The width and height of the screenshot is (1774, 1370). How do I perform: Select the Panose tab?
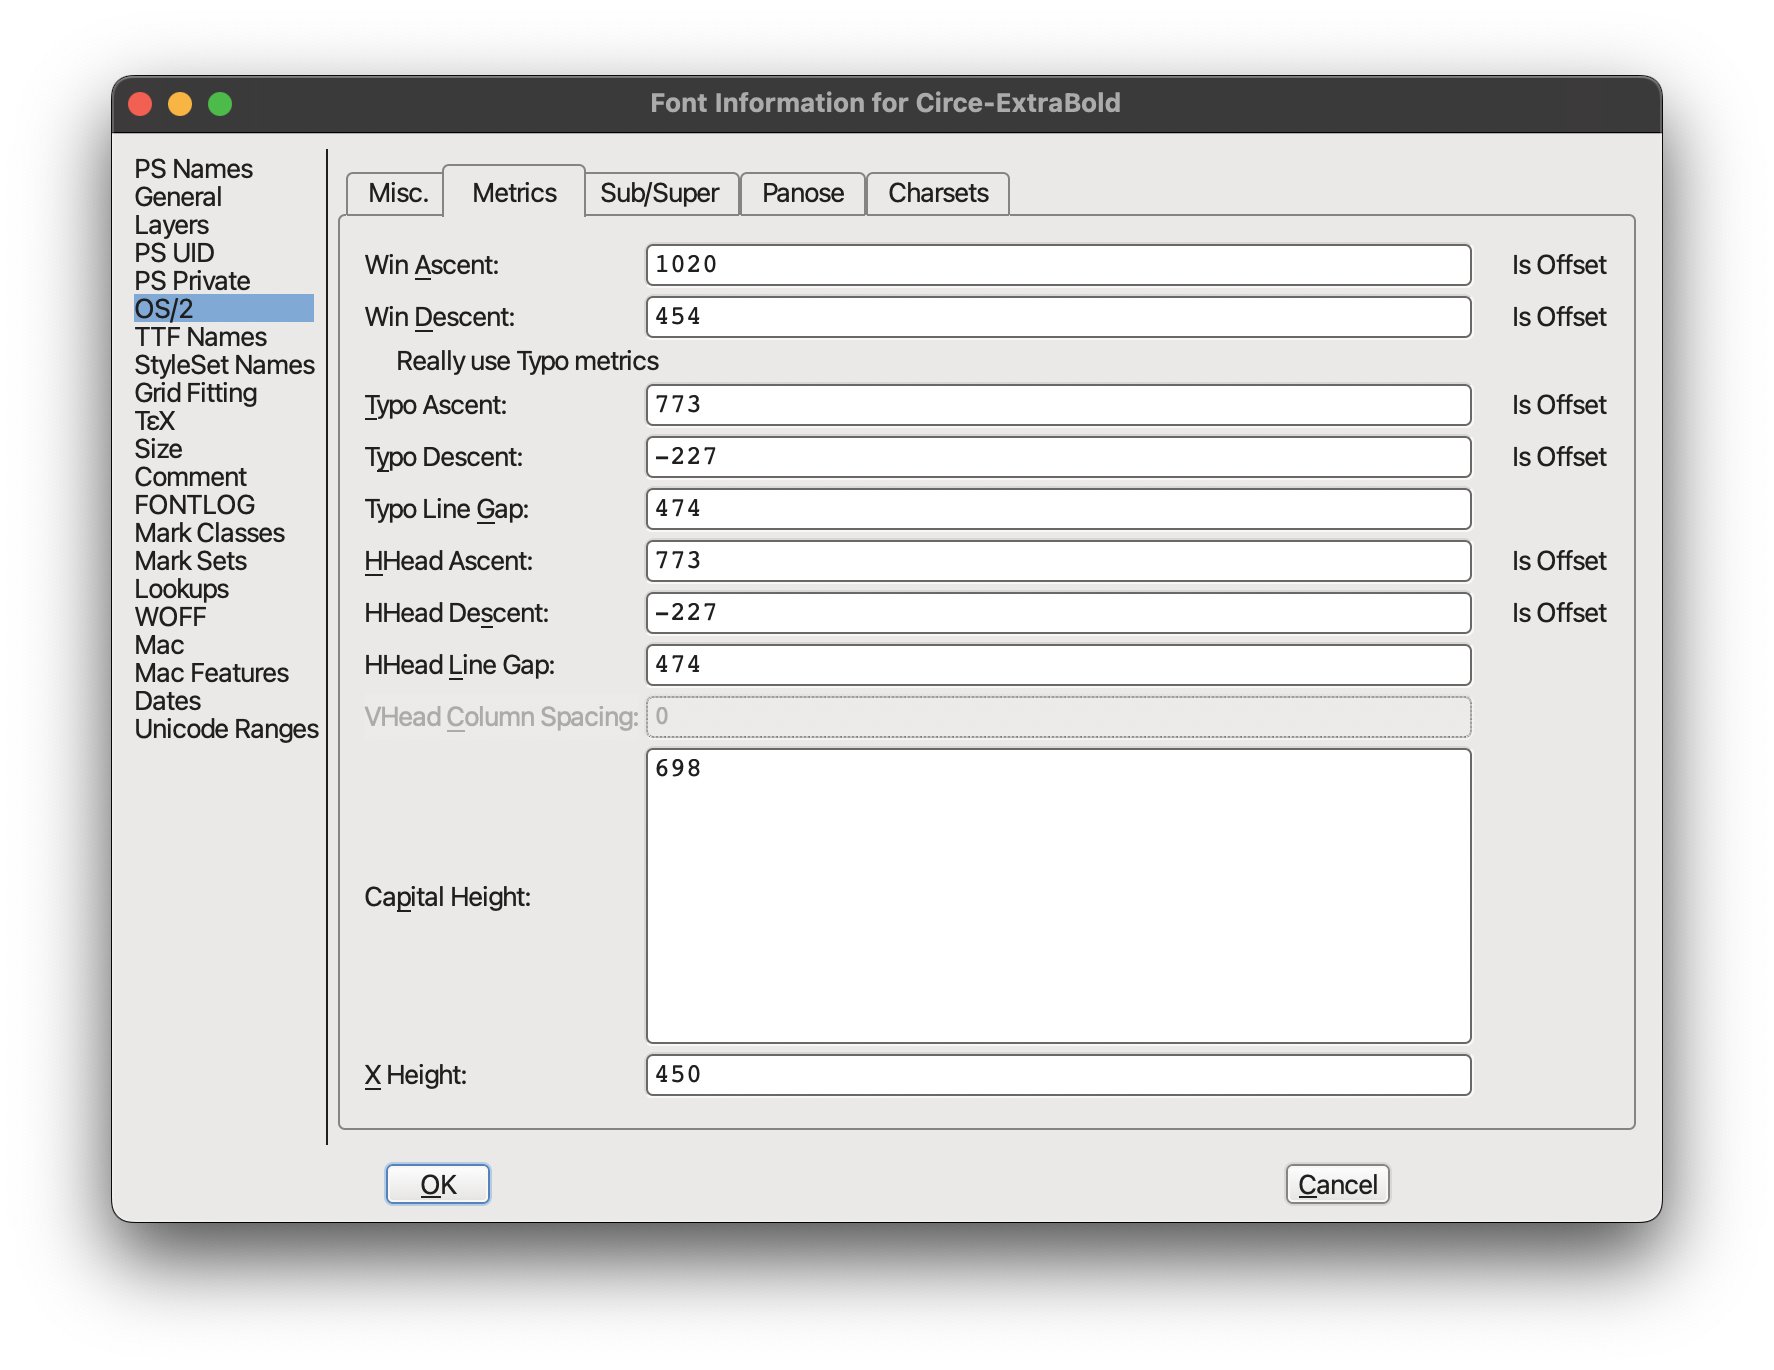point(802,193)
